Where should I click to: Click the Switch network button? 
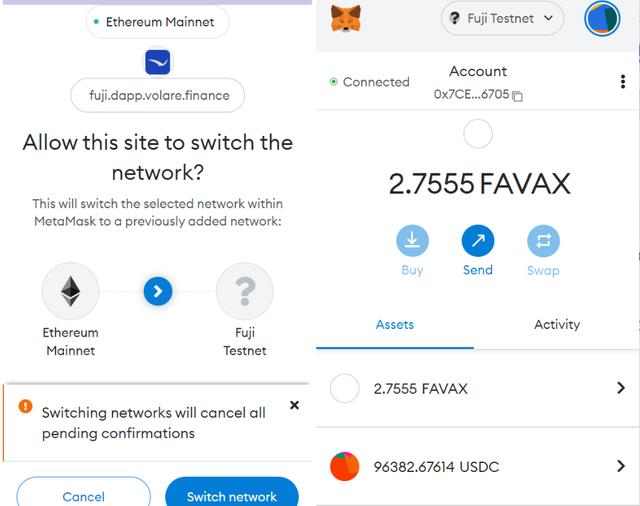pyautogui.click(x=232, y=494)
